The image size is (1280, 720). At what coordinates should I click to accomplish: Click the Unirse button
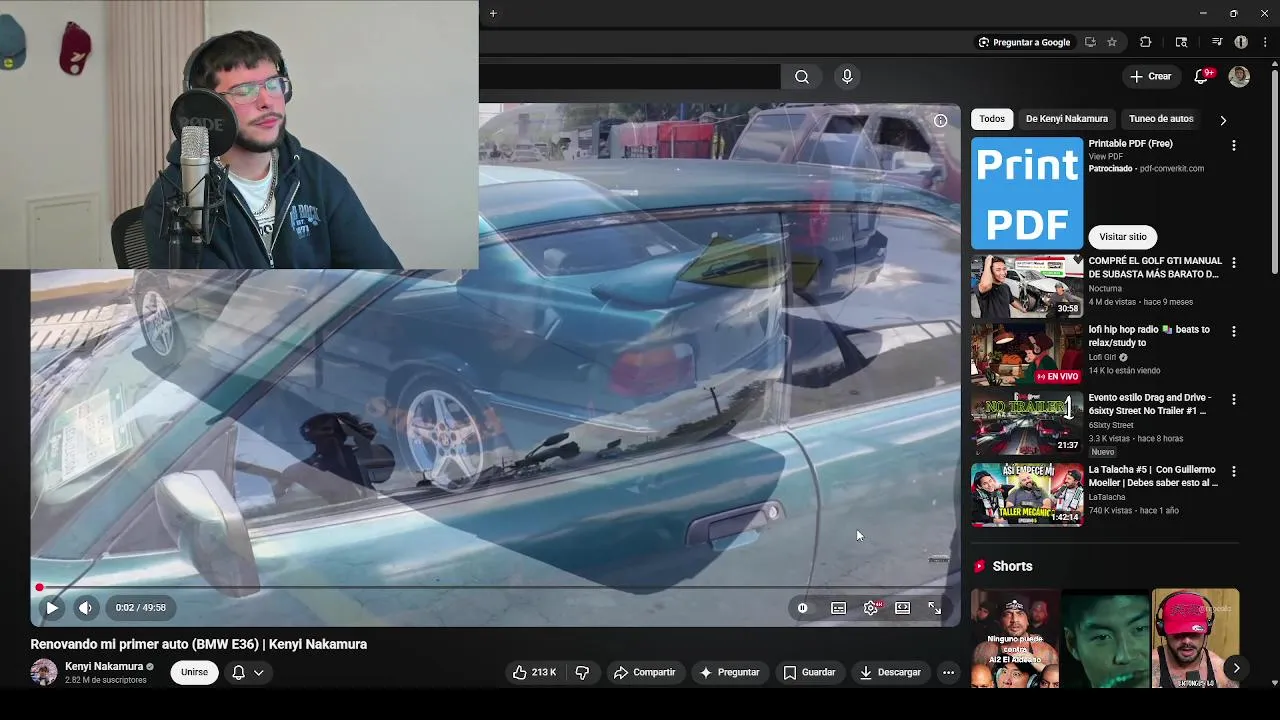[x=194, y=672]
